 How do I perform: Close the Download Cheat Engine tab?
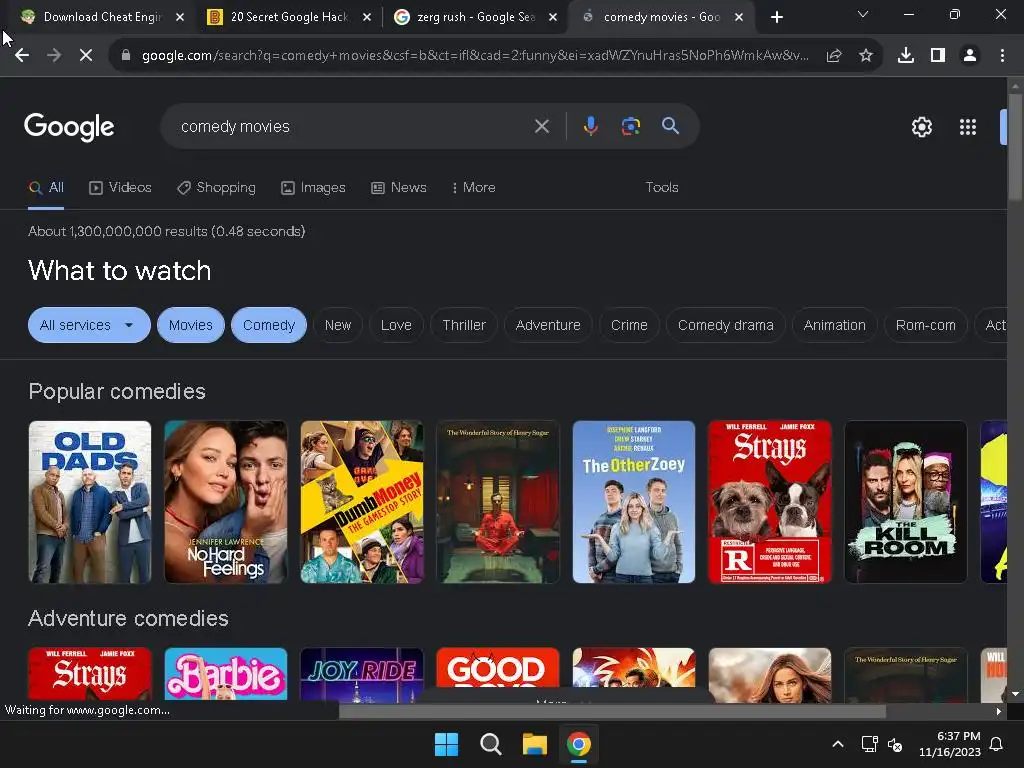pyautogui.click(x=180, y=18)
